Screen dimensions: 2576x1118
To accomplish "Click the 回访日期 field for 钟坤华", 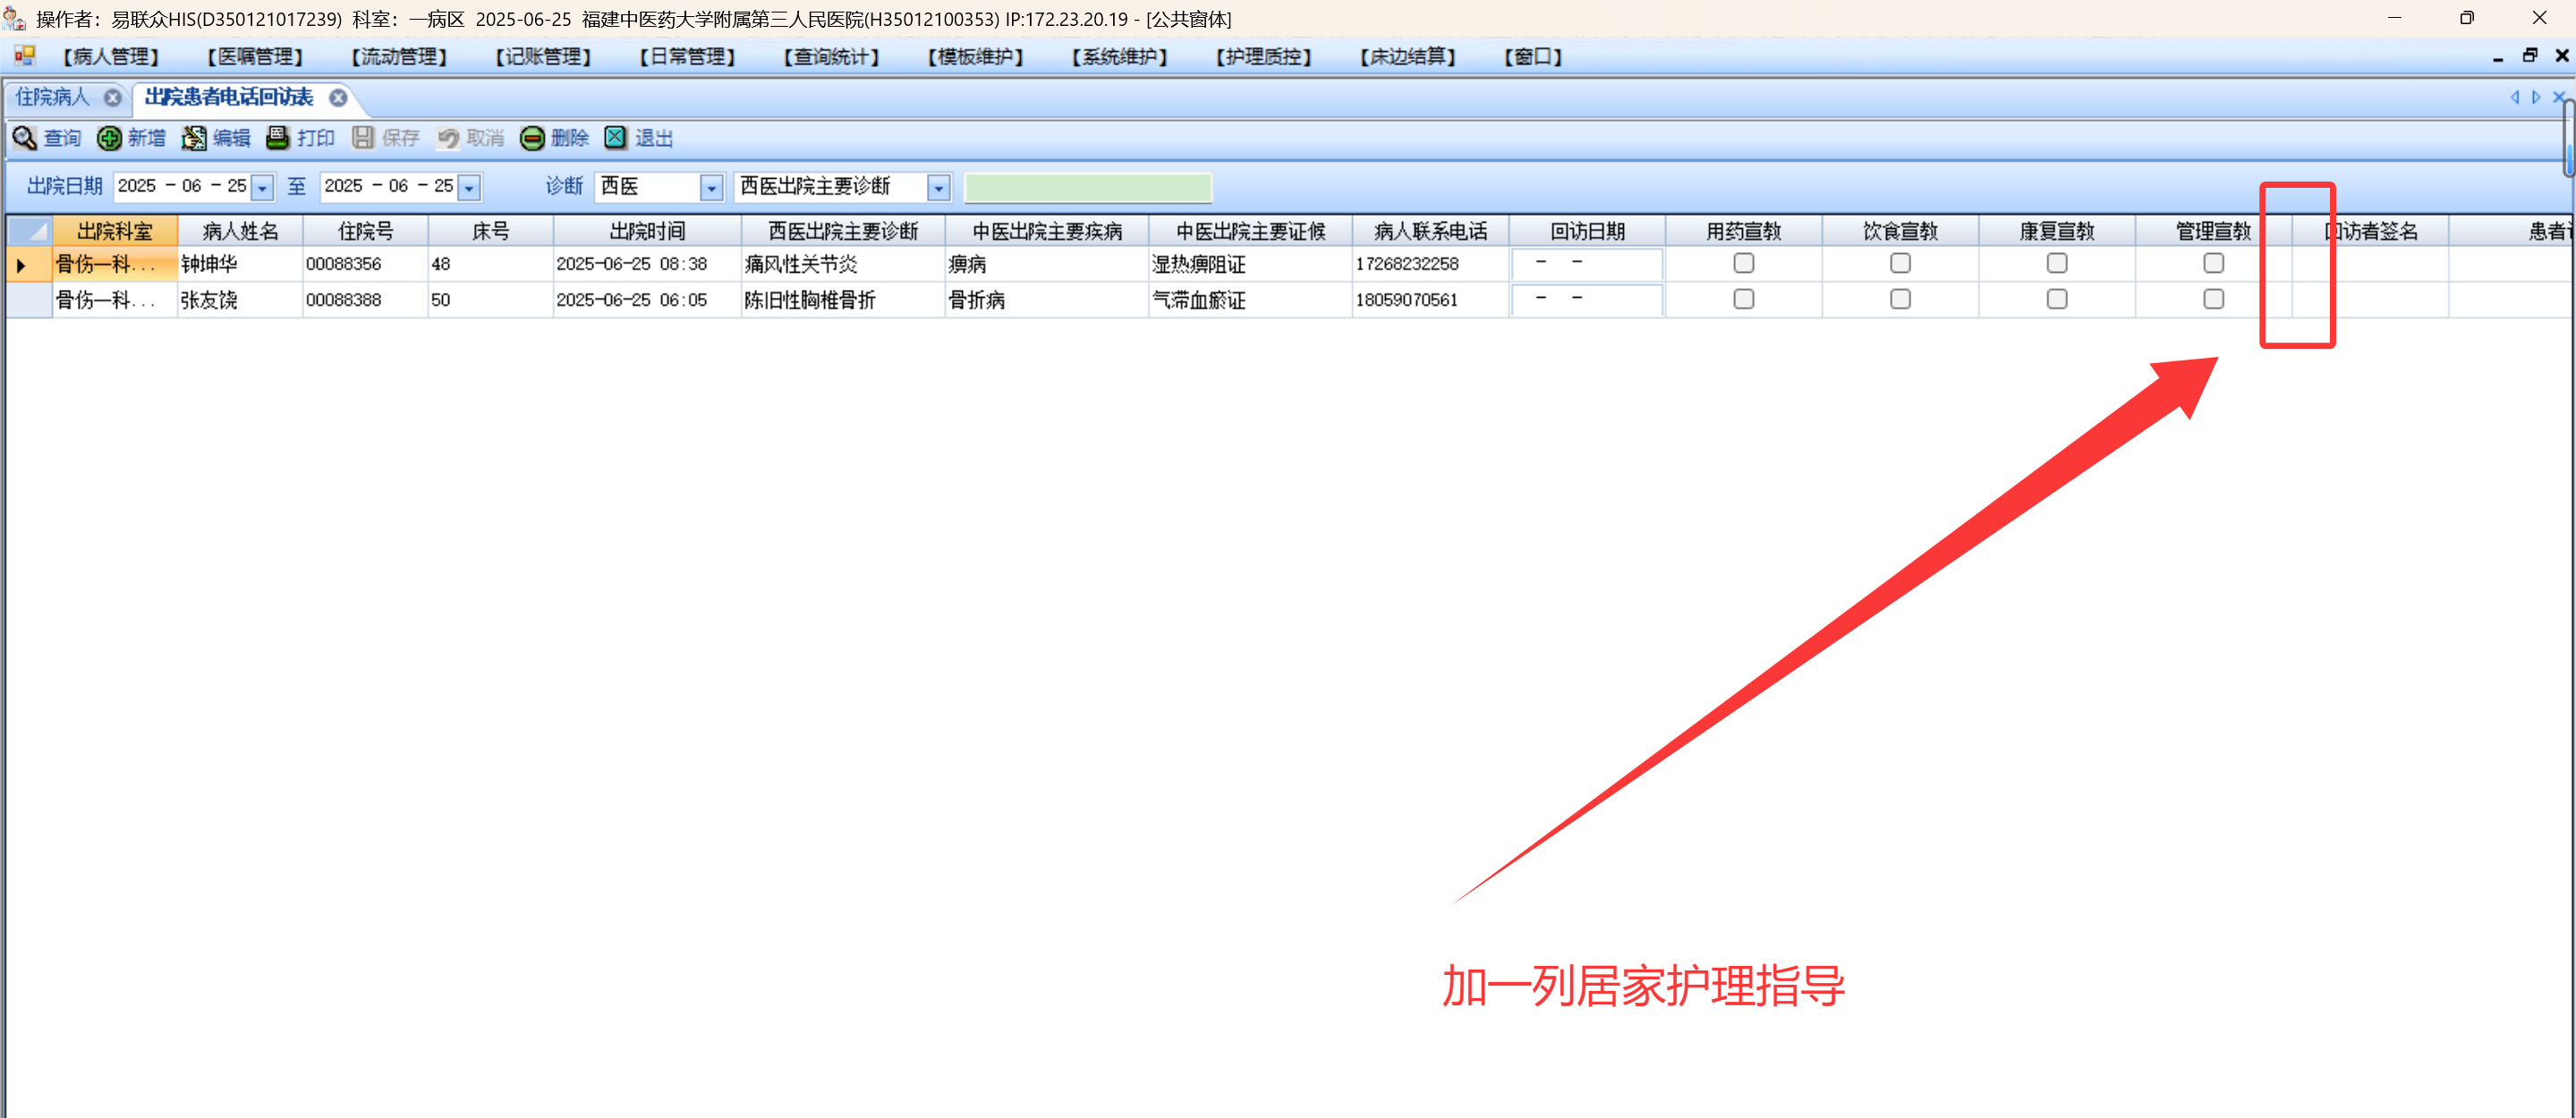I will pos(1586,263).
